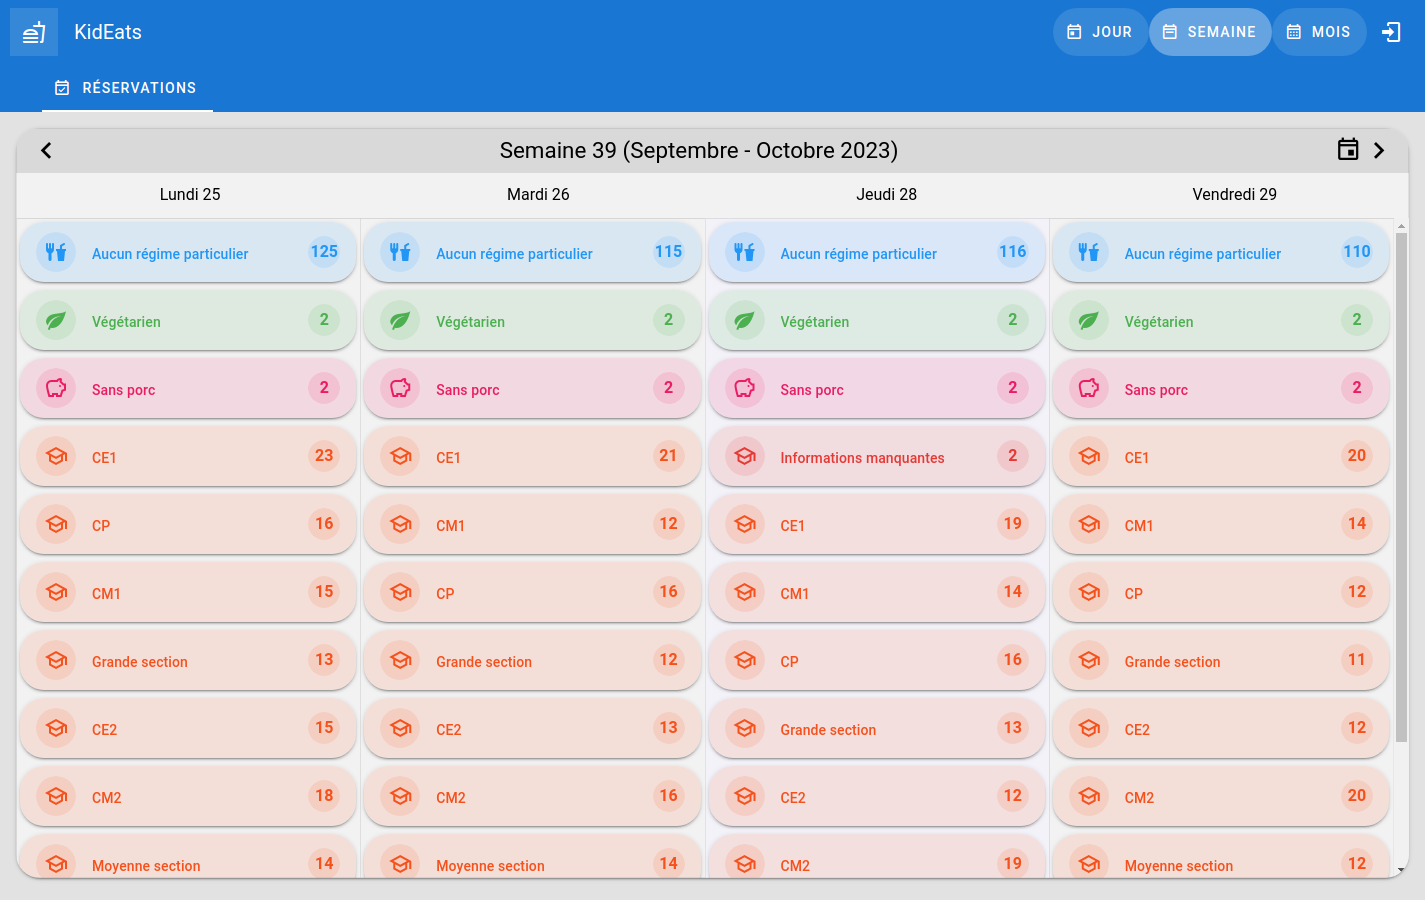Open the RÉSERVATIONS tab

(x=127, y=88)
